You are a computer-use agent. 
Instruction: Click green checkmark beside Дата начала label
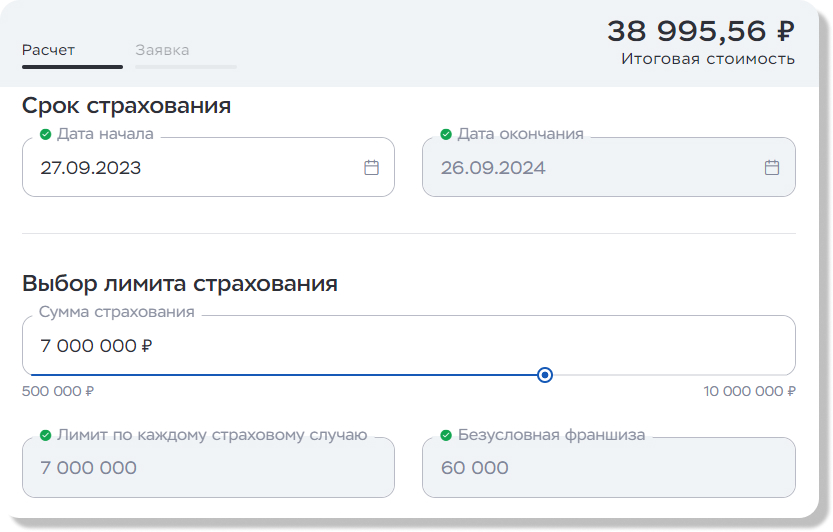[45, 134]
